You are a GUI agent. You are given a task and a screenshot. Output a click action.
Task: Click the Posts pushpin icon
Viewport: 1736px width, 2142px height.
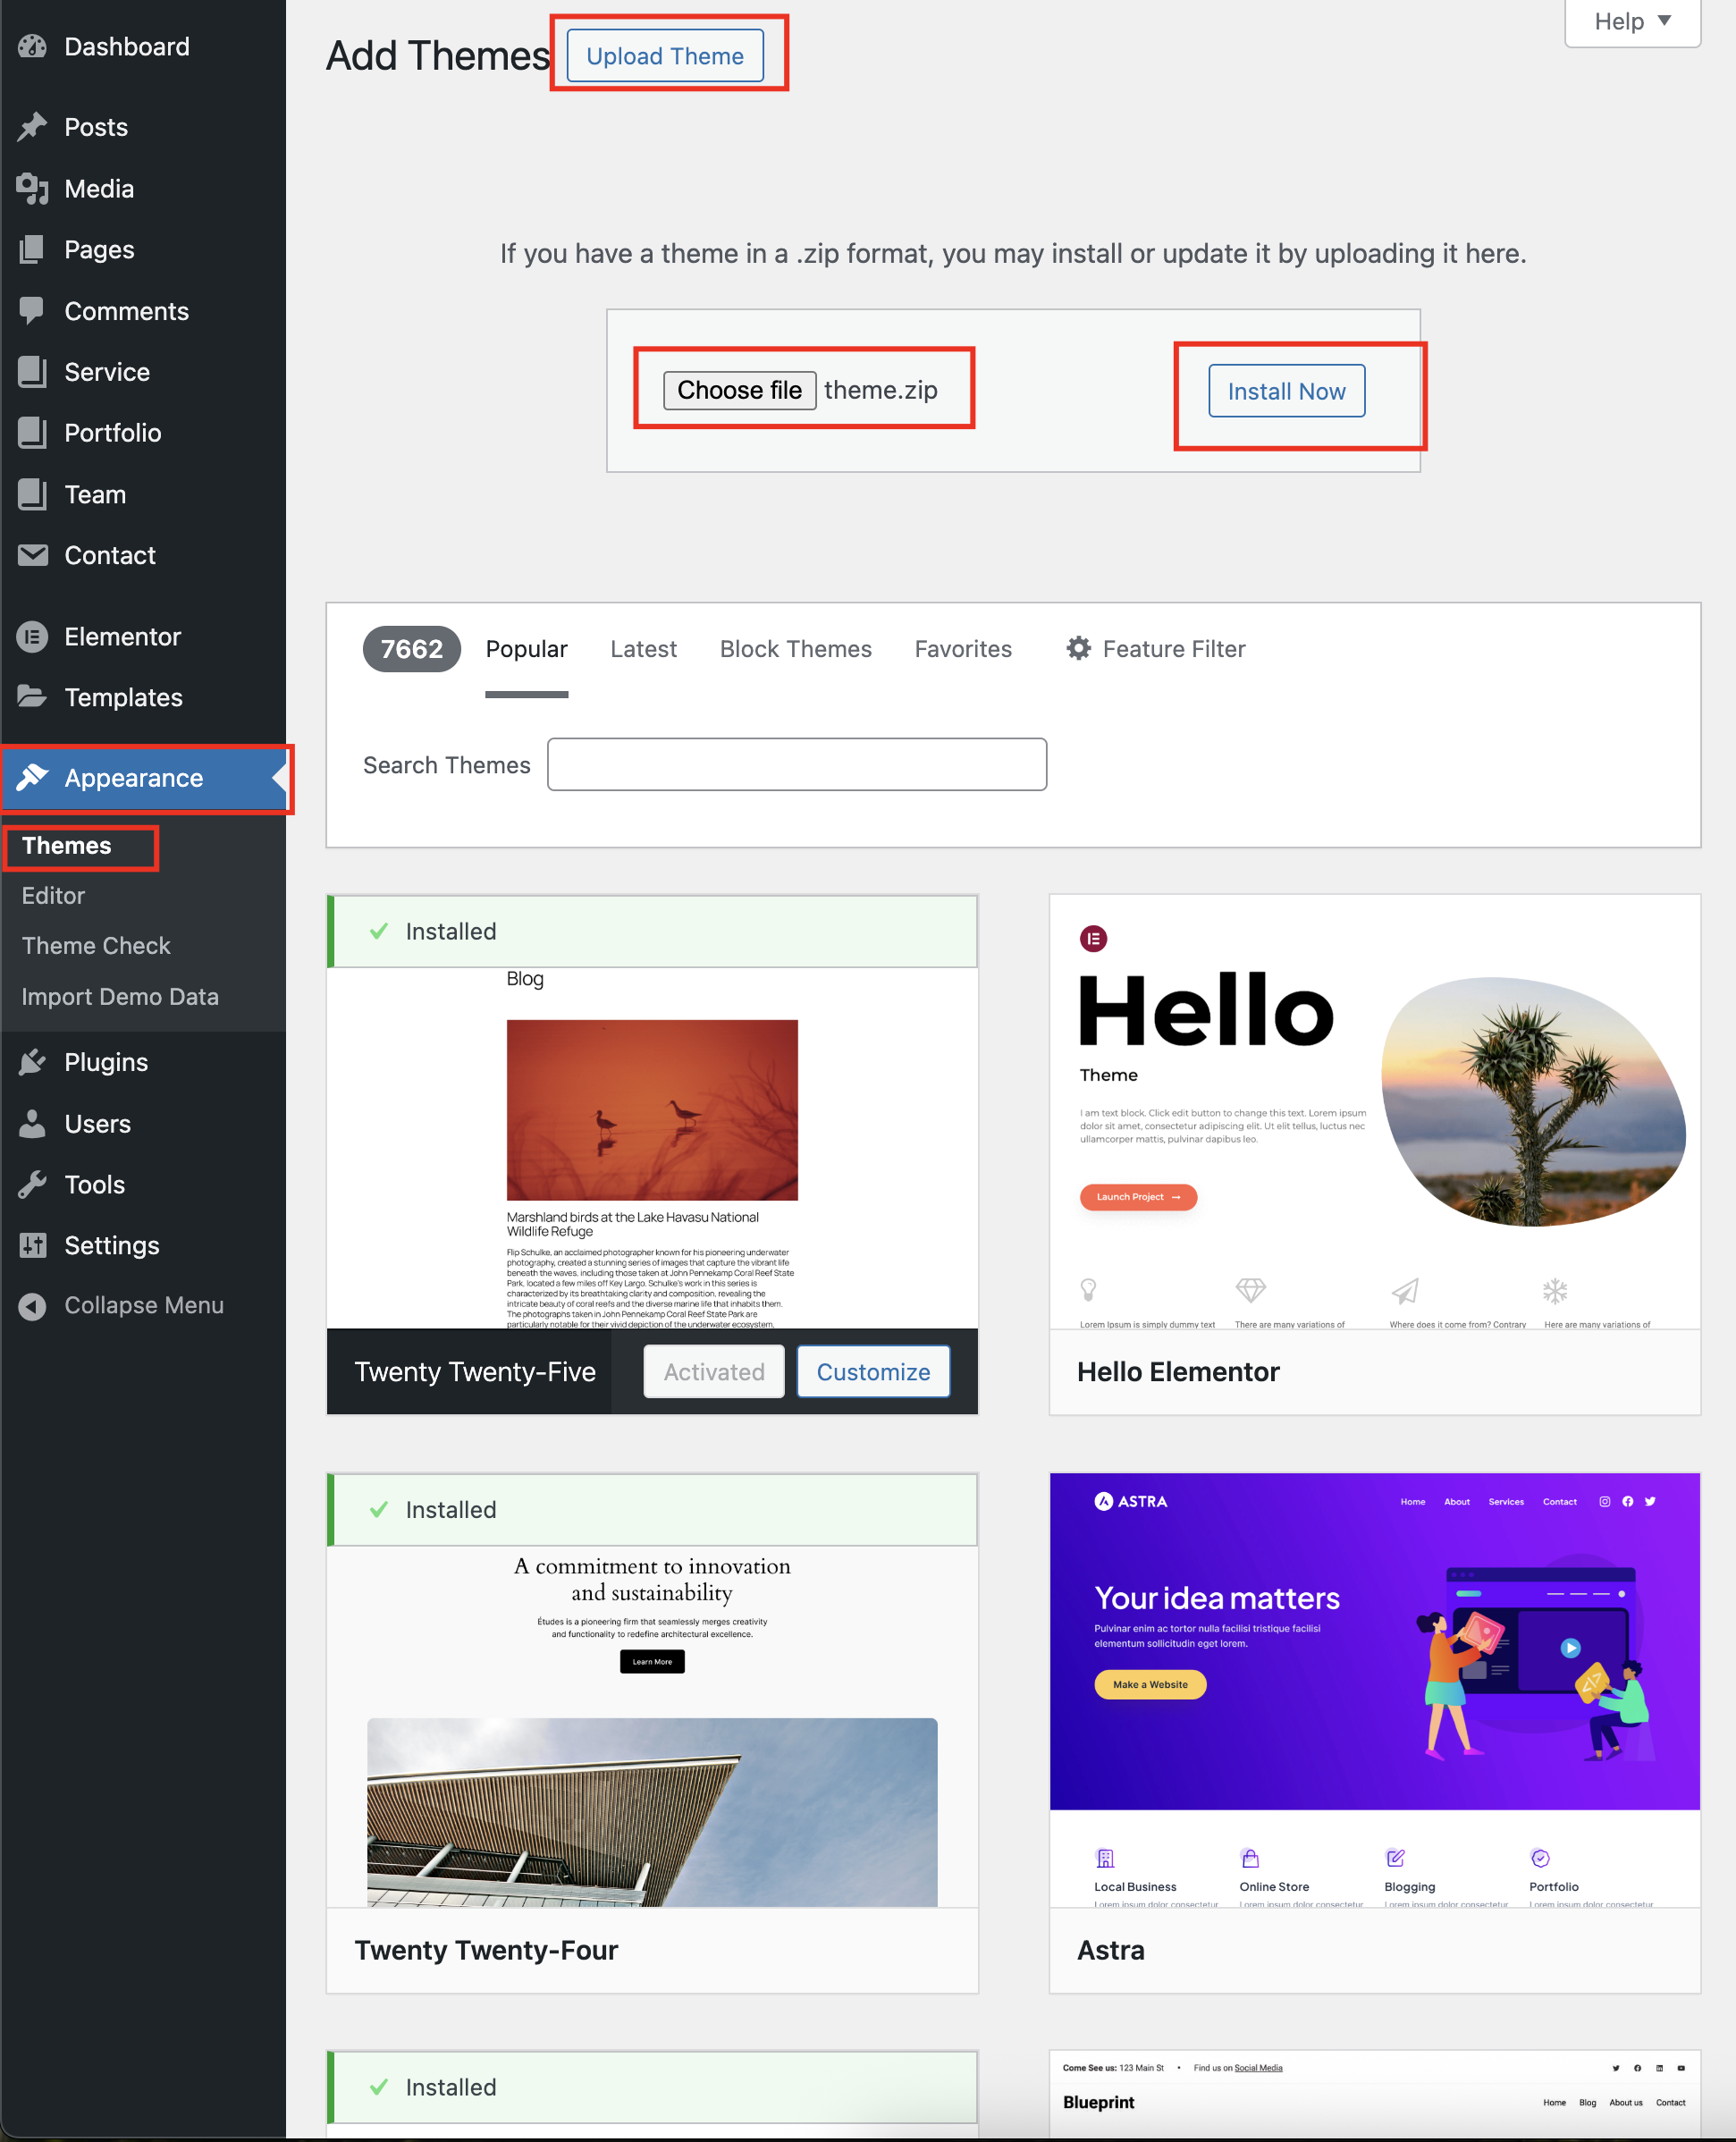click(x=32, y=127)
